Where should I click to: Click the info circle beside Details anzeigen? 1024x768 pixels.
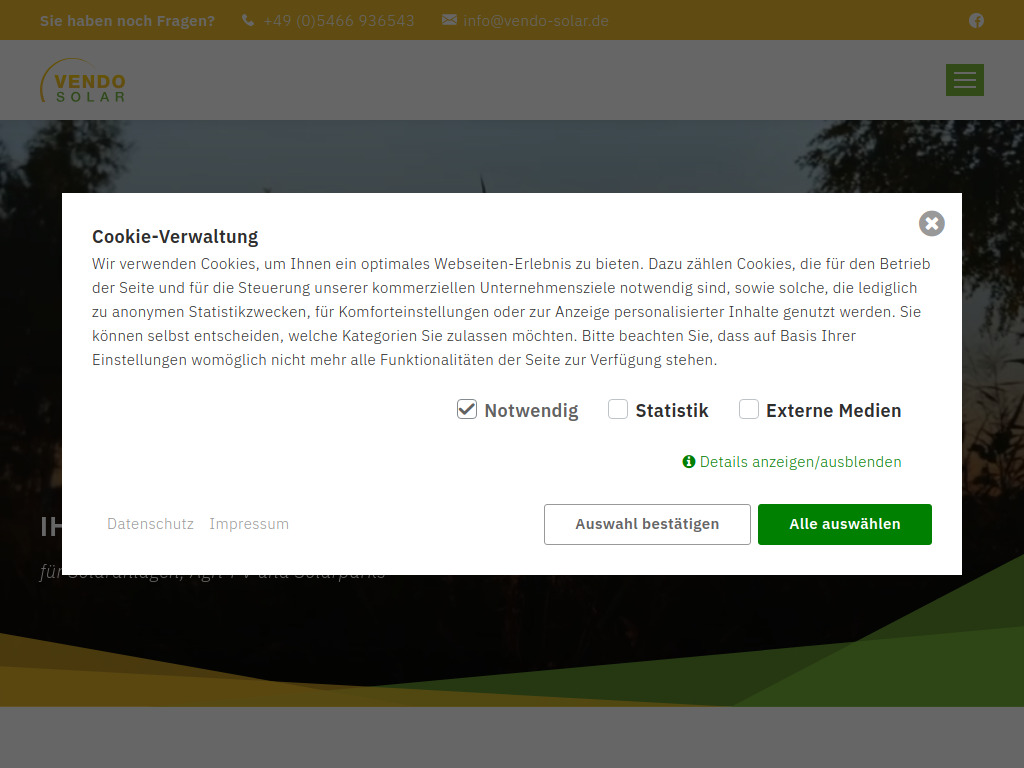(x=688, y=462)
